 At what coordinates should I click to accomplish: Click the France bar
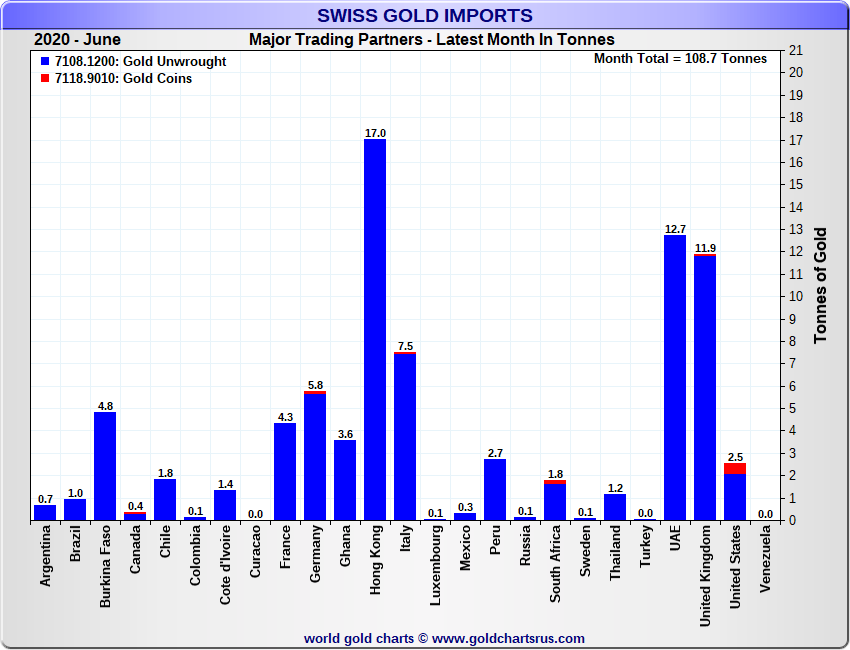point(285,472)
